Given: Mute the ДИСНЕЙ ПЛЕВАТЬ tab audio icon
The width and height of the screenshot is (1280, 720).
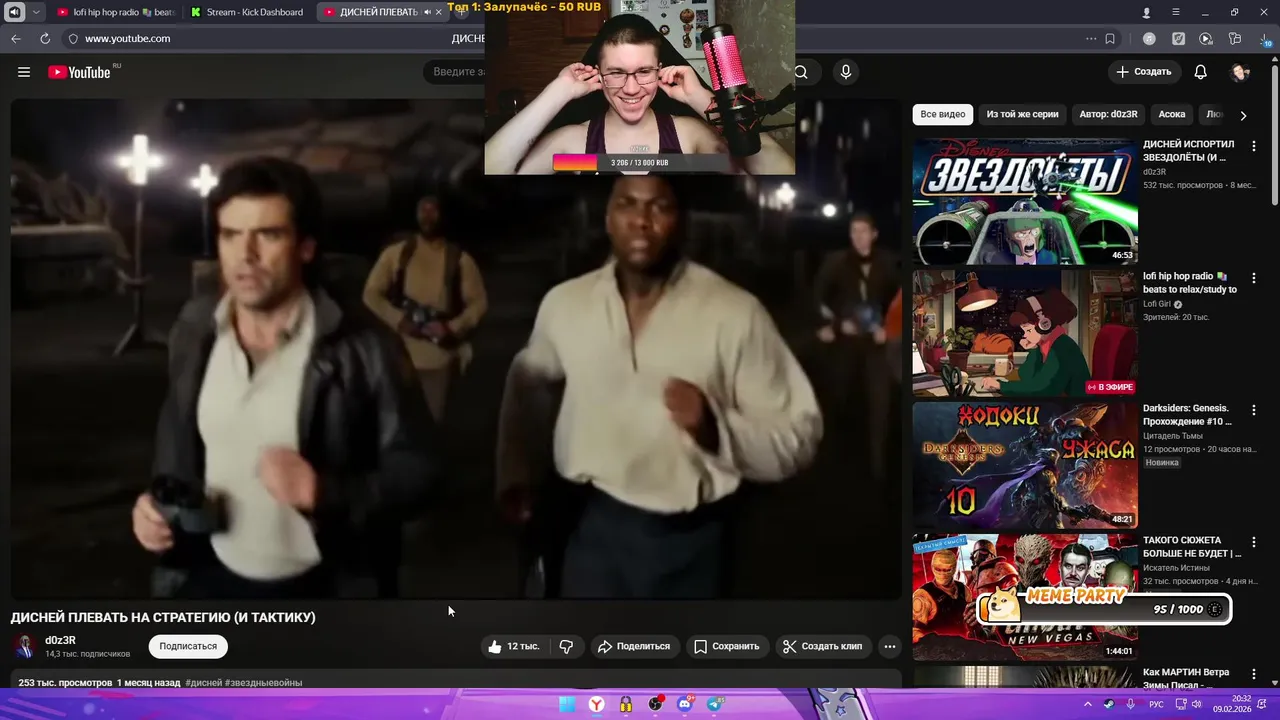Looking at the screenshot, I should tap(427, 12).
